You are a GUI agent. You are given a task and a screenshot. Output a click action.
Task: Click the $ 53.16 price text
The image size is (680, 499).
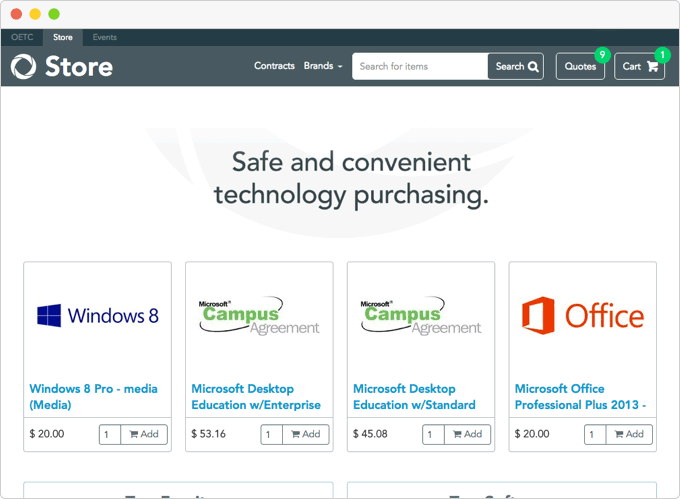[209, 434]
